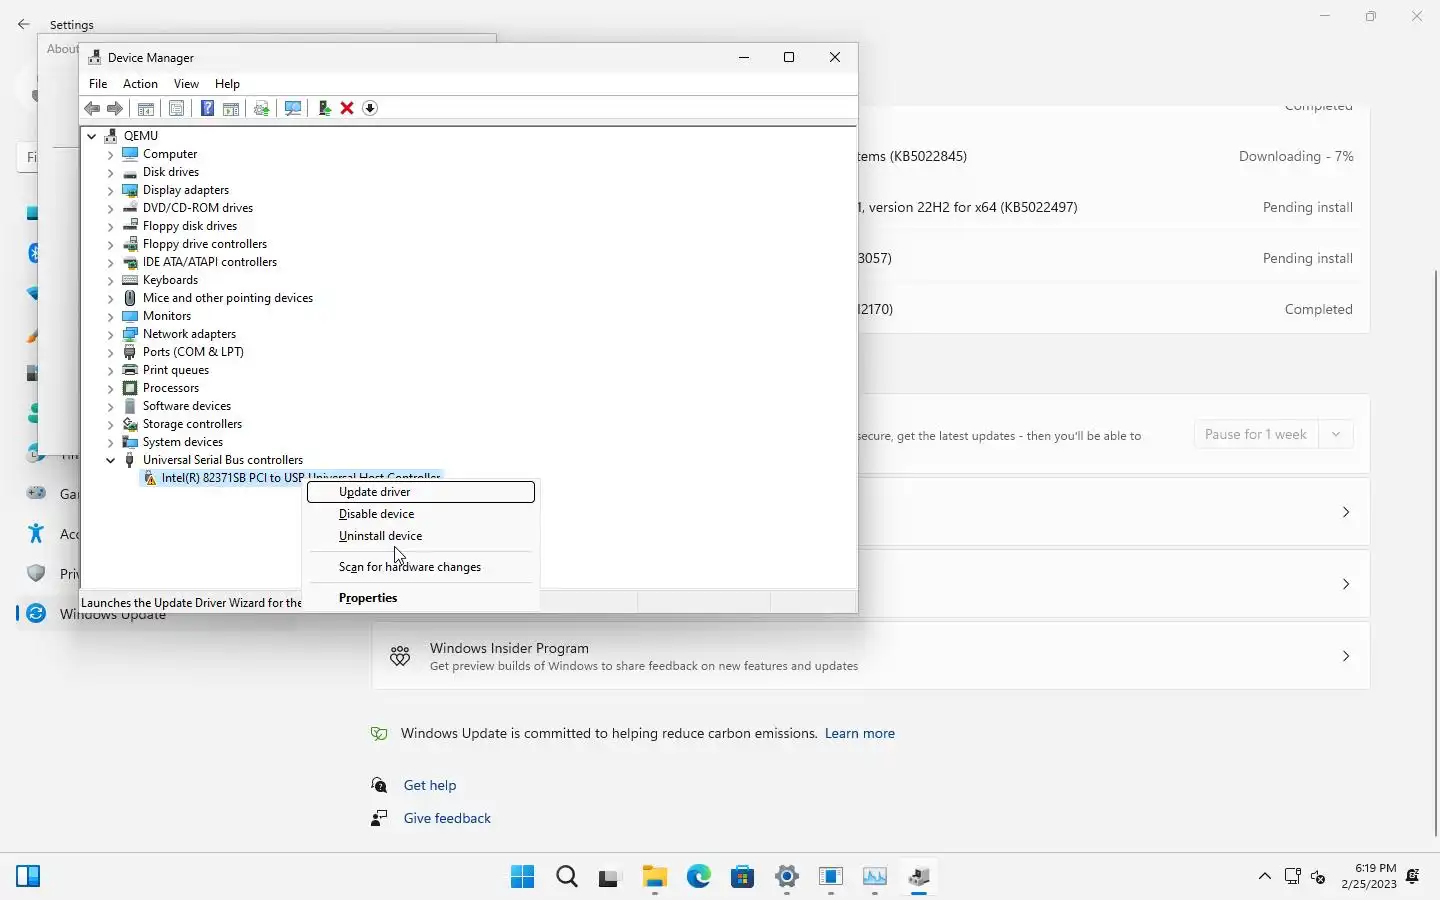Expand the System devices tree node

[111, 442]
